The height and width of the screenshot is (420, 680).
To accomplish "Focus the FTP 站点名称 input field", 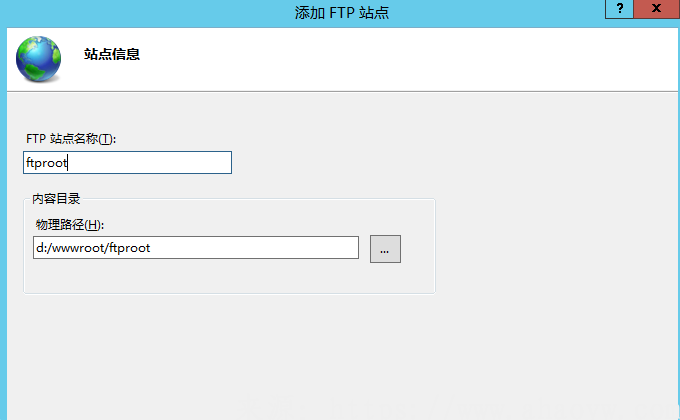I will click(127, 163).
